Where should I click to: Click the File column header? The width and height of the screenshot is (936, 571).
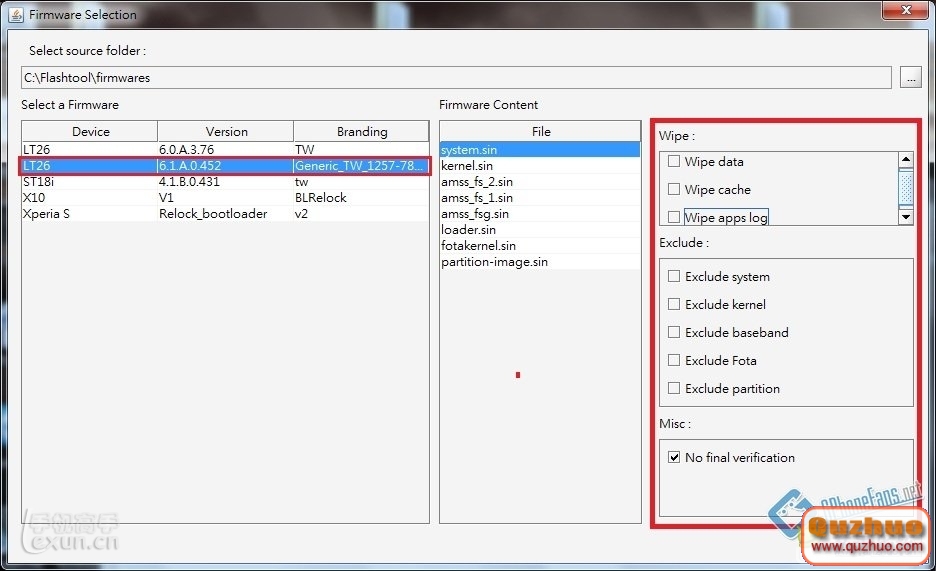tap(541, 131)
